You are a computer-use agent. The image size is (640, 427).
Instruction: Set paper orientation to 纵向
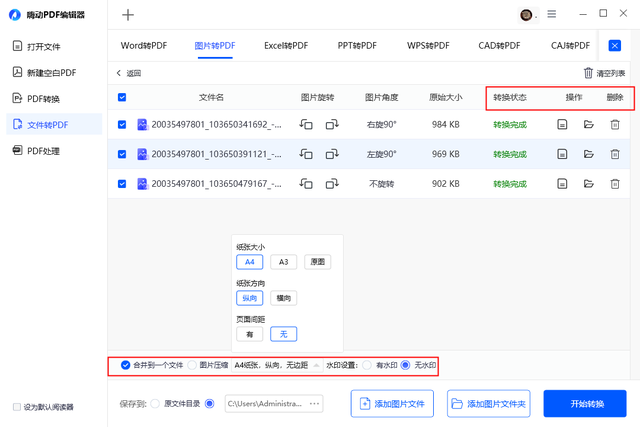click(x=249, y=298)
